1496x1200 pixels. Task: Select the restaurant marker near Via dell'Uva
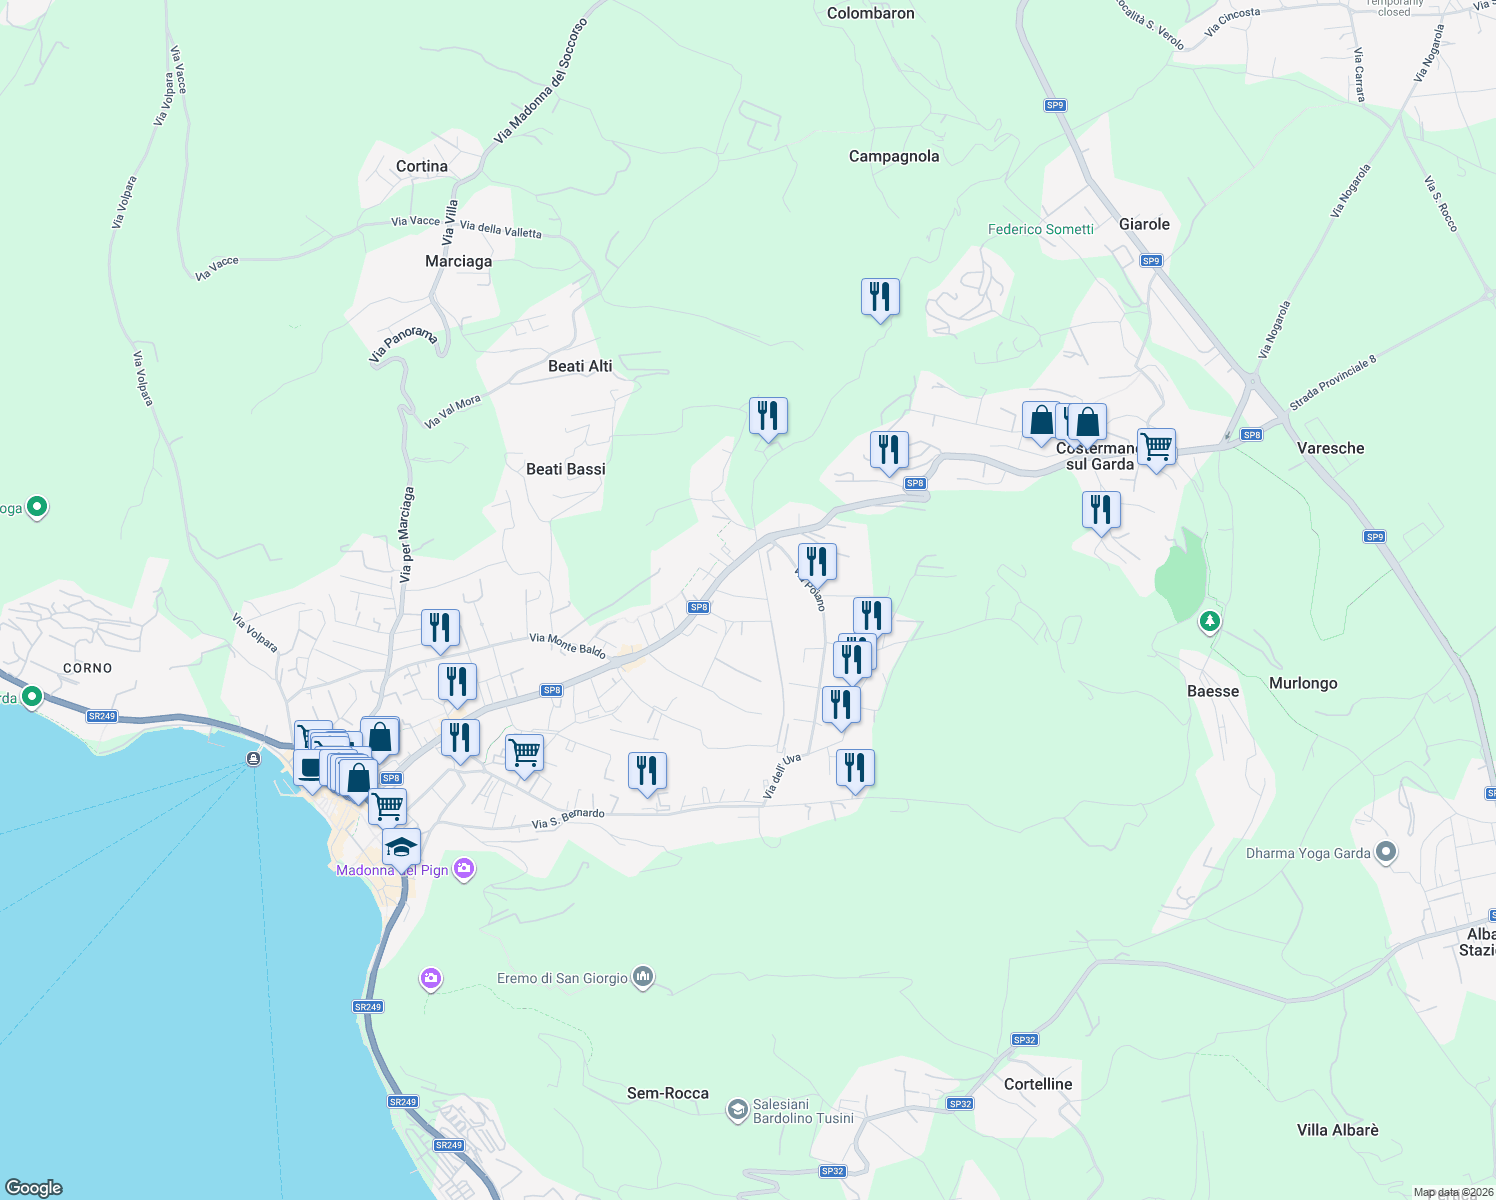855,768
